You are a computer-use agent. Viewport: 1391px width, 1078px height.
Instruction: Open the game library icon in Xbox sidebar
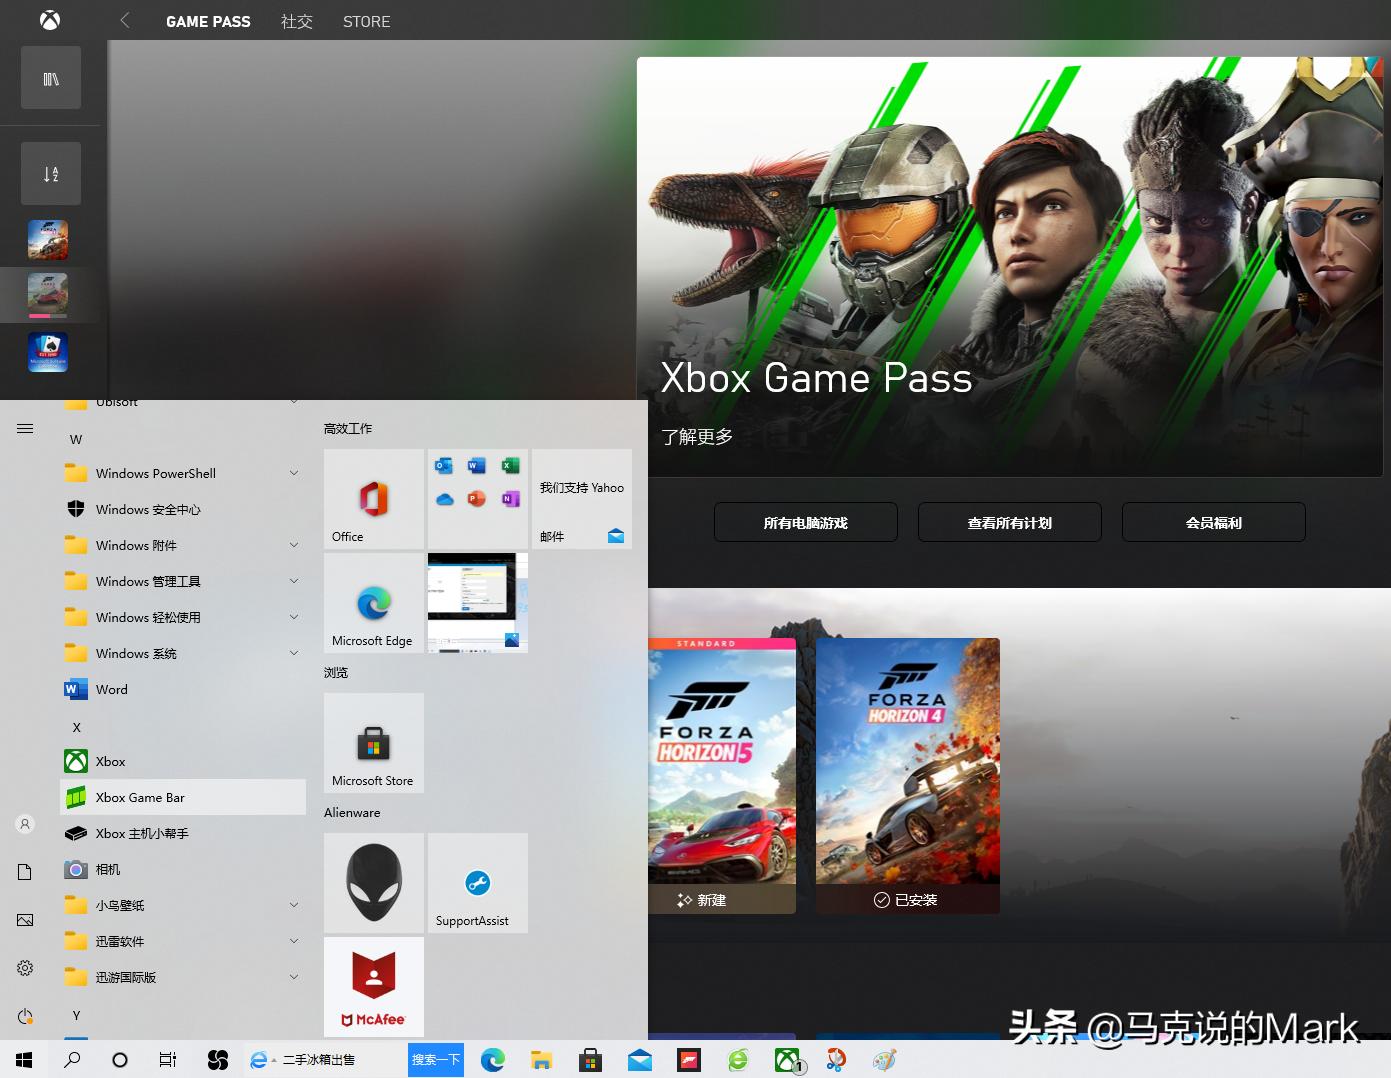pyautogui.click(x=50, y=77)
